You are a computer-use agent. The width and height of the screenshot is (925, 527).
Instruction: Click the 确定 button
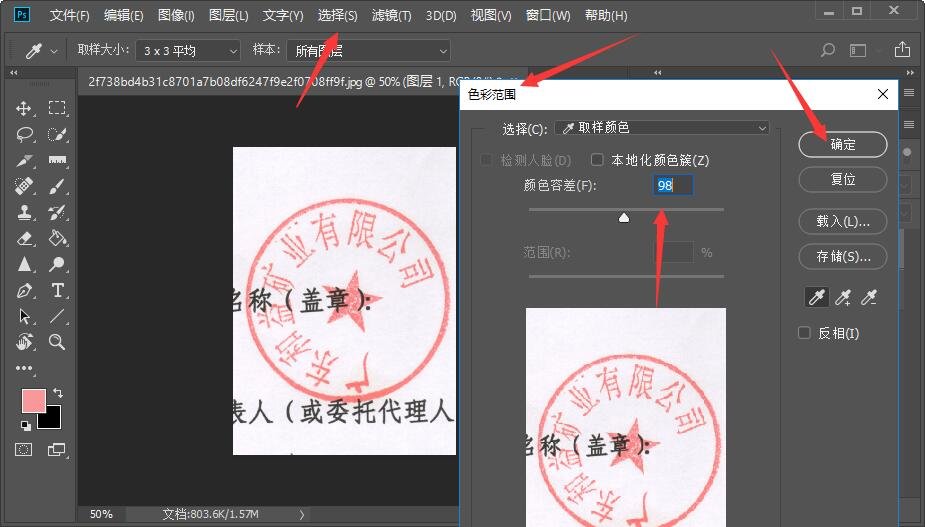[843, 144]
